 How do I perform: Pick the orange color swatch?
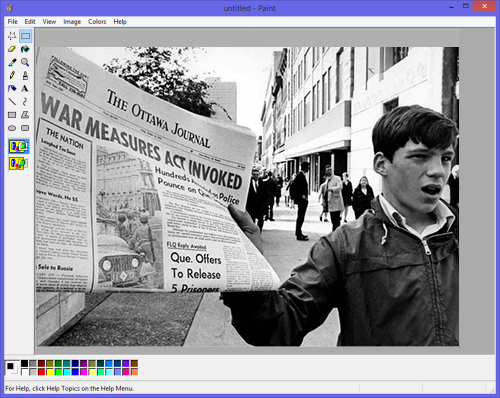coord(134,372)
